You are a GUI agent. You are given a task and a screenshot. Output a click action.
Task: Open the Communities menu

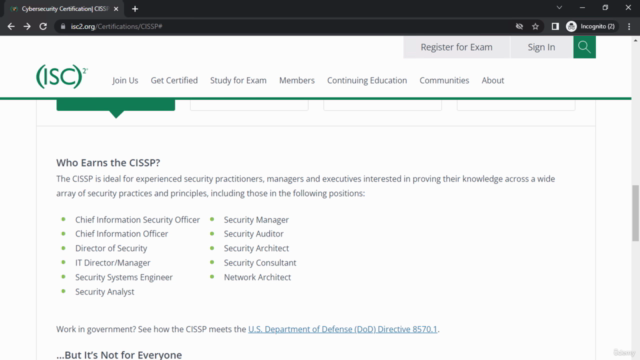[x=444, y=80]
